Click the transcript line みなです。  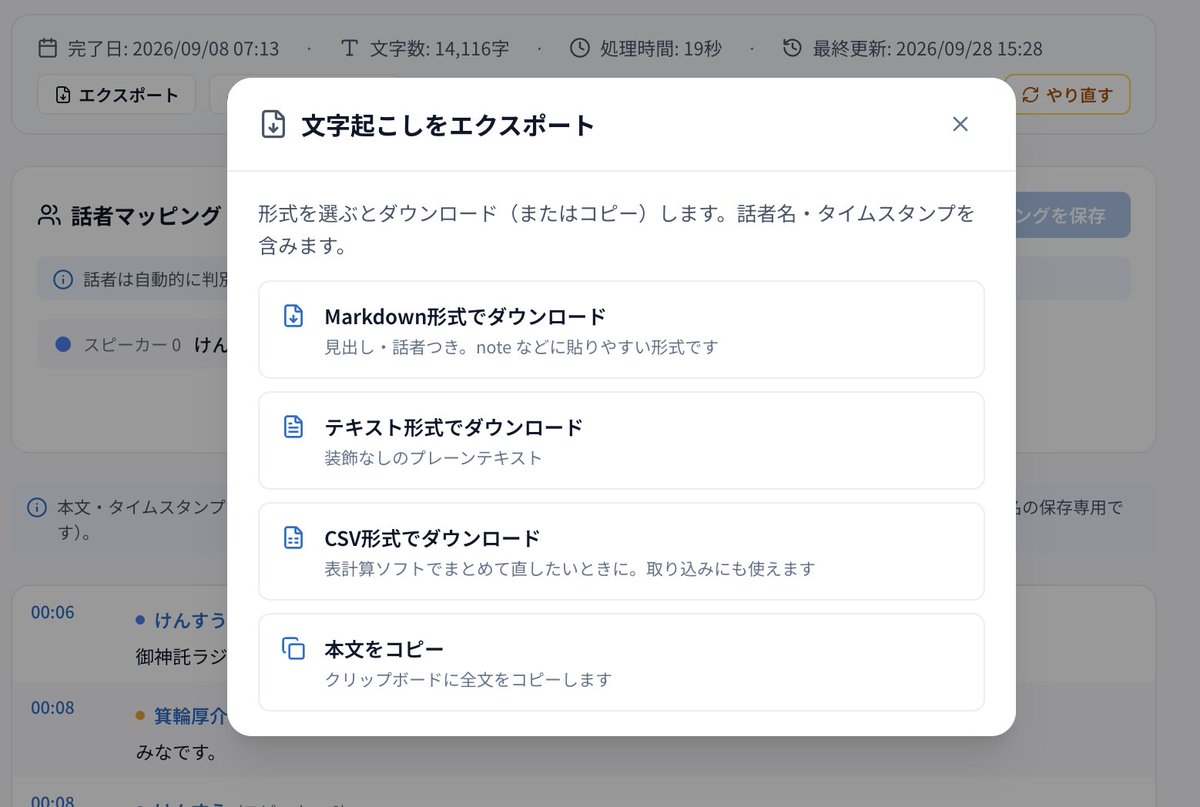pyautogui.click(x=176, y=751)
